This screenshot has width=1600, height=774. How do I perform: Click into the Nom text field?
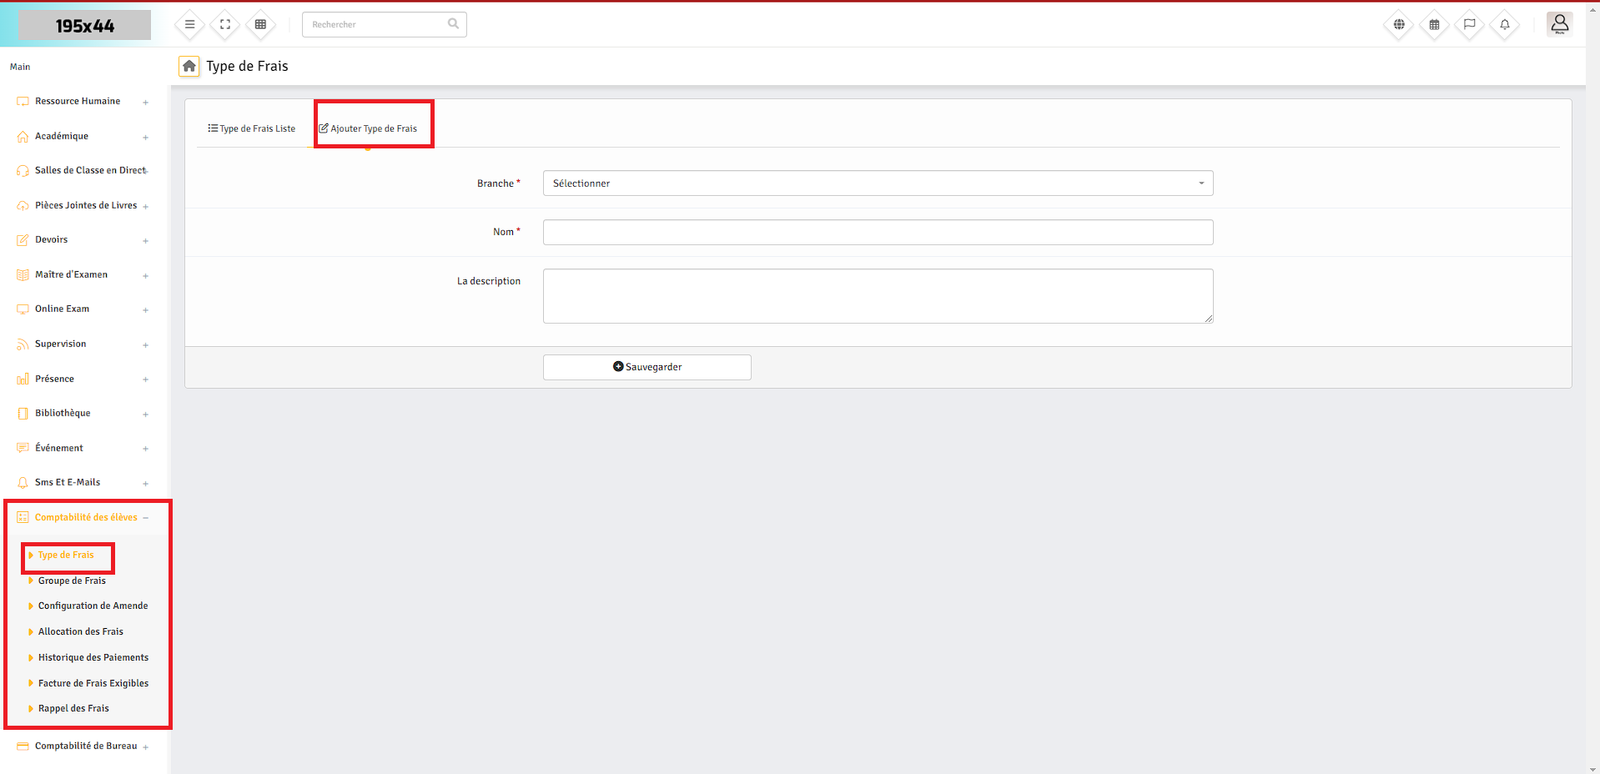tap(877, 232)
